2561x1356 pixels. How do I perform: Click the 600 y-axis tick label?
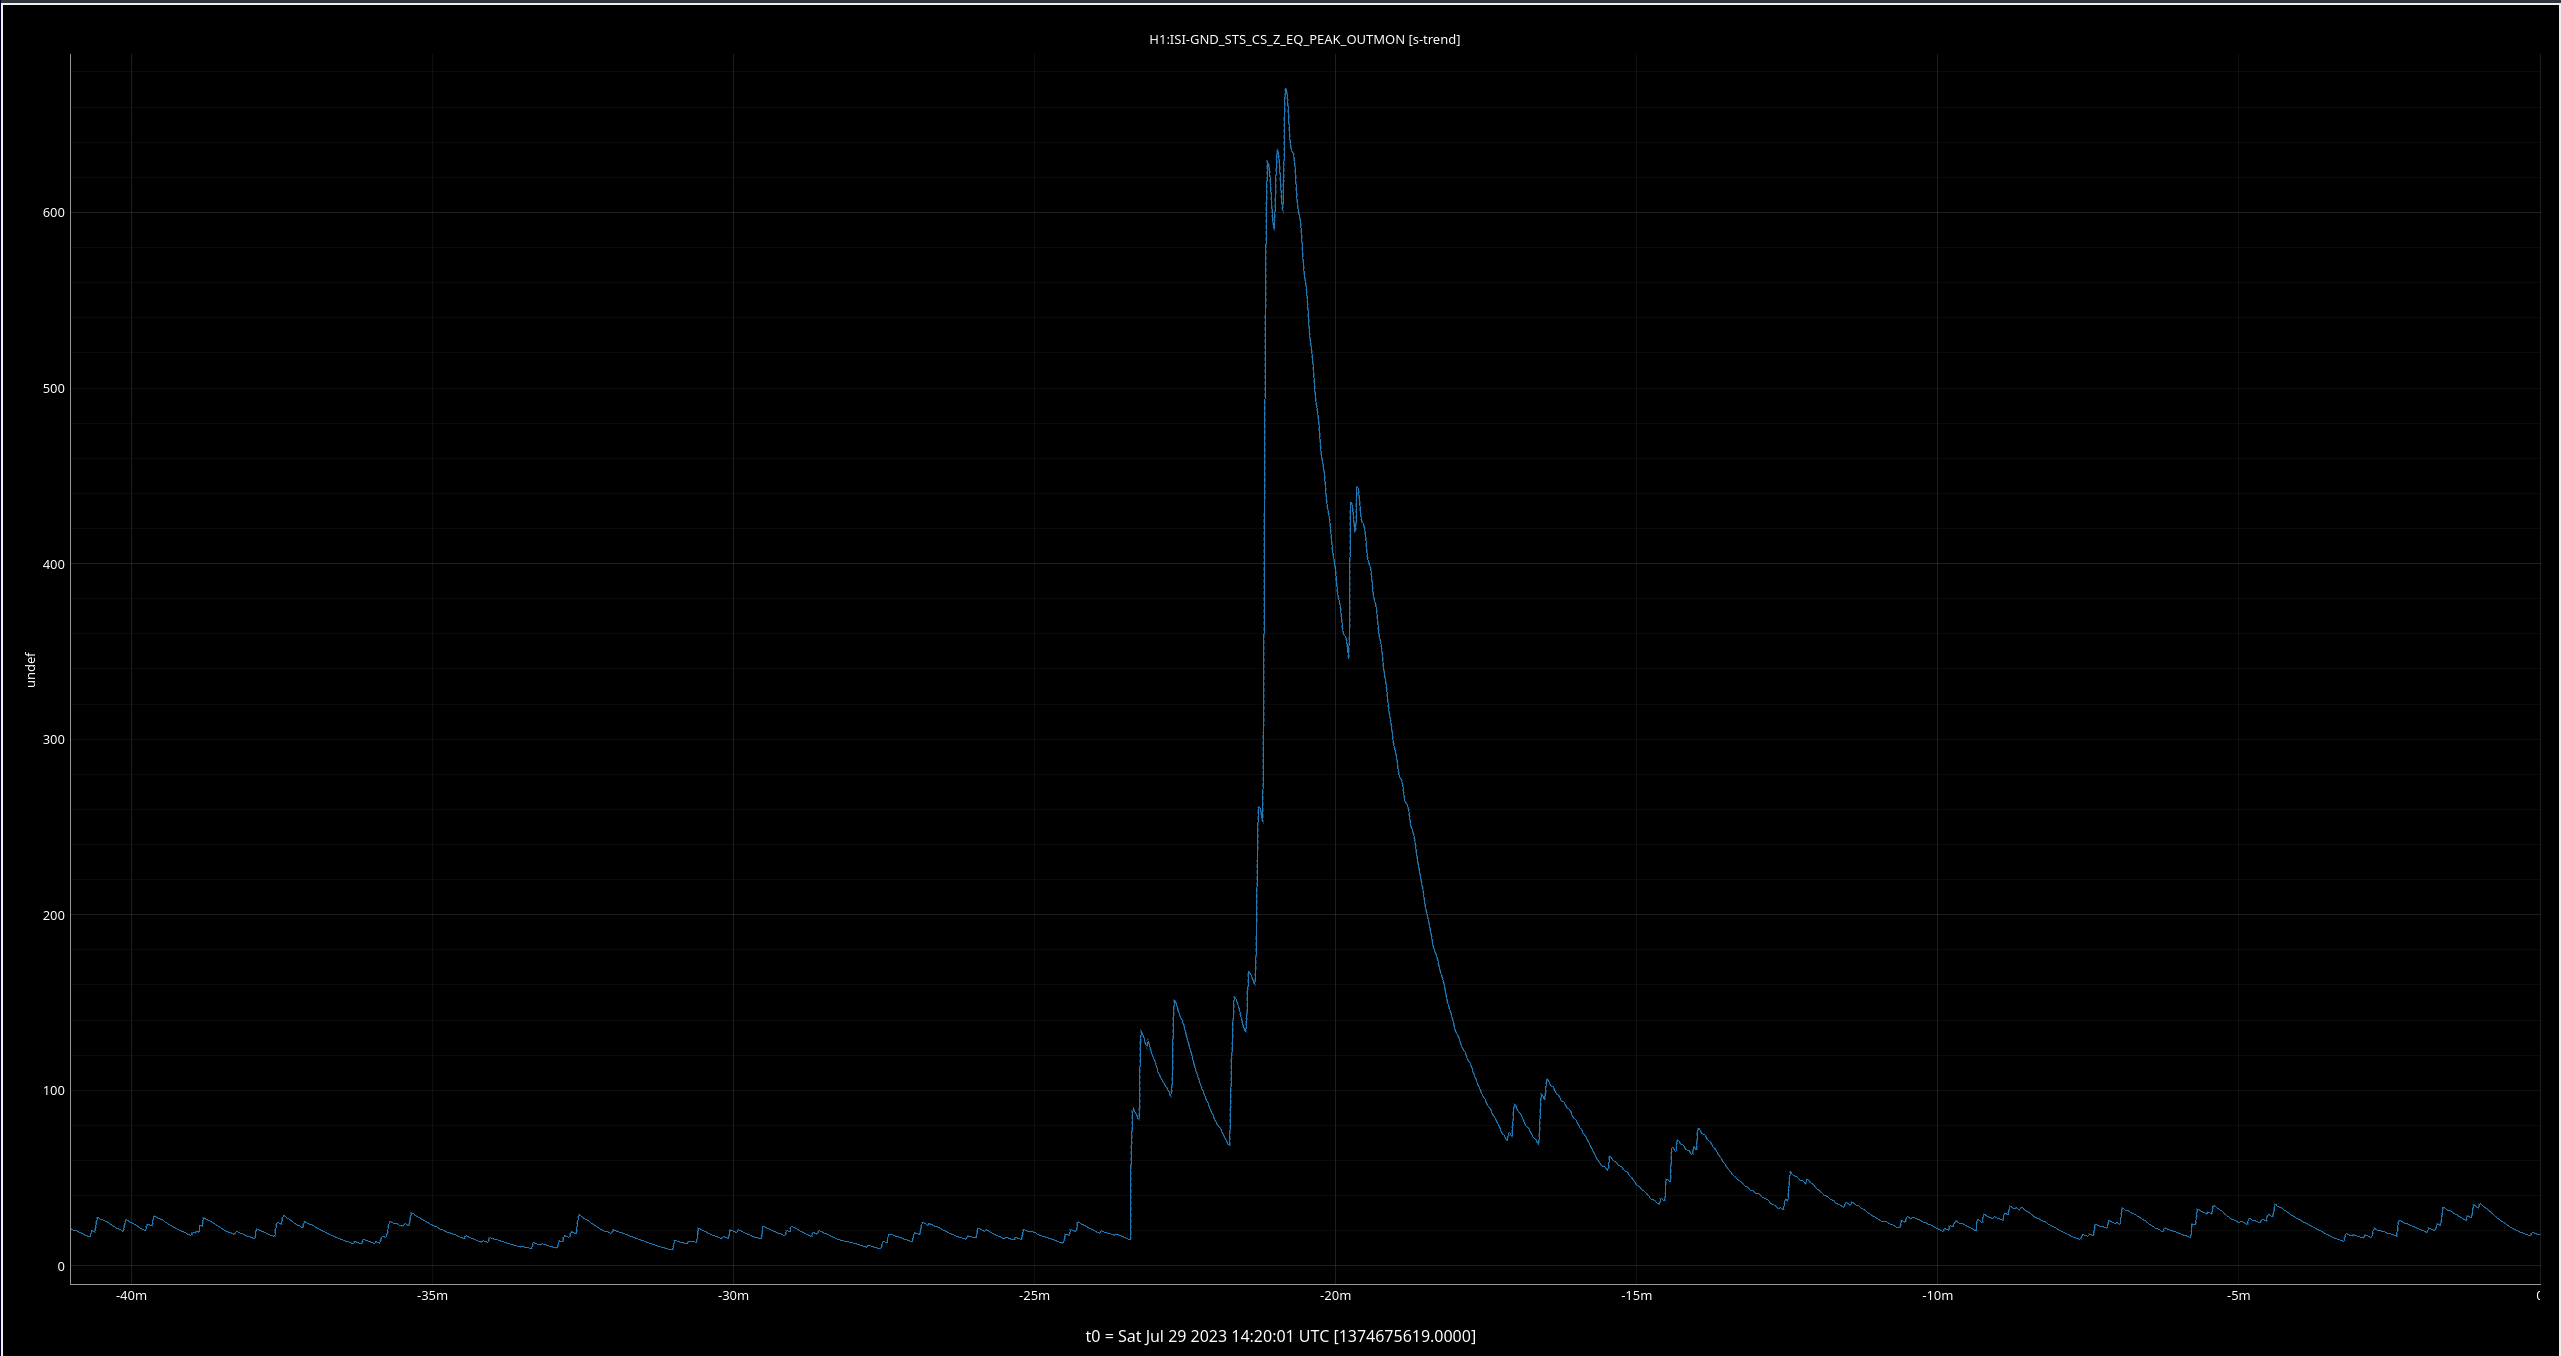[53, 213]
